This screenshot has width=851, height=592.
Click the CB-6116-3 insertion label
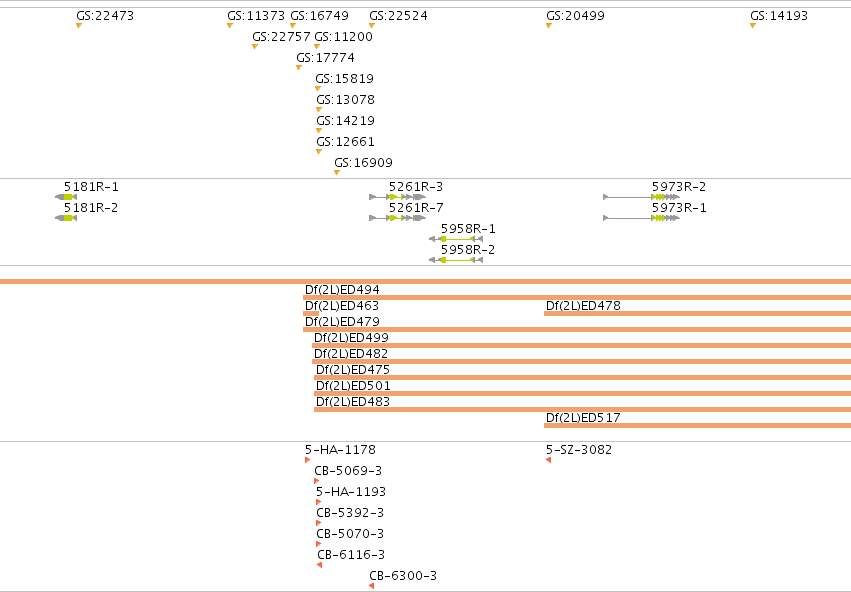(351, 555)
